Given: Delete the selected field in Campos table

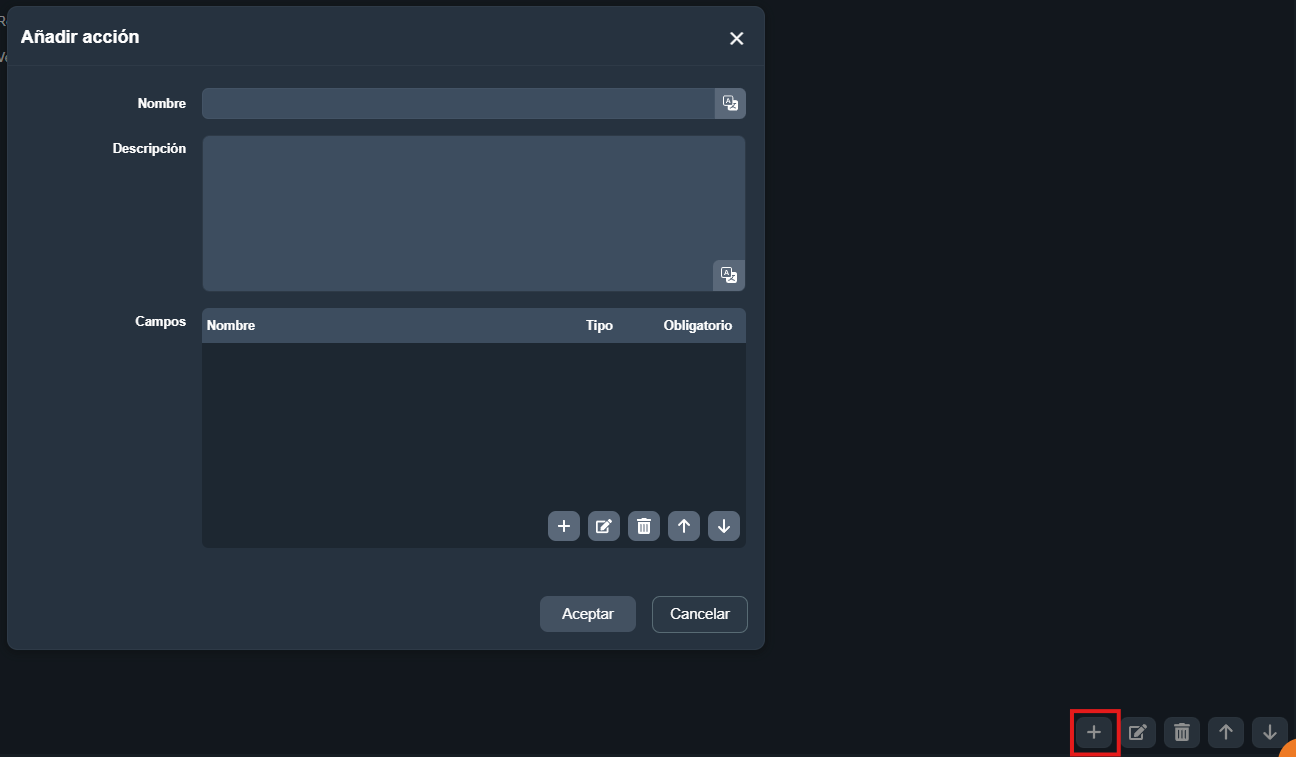Looking at the screenshot, I should tap(644, 526).
